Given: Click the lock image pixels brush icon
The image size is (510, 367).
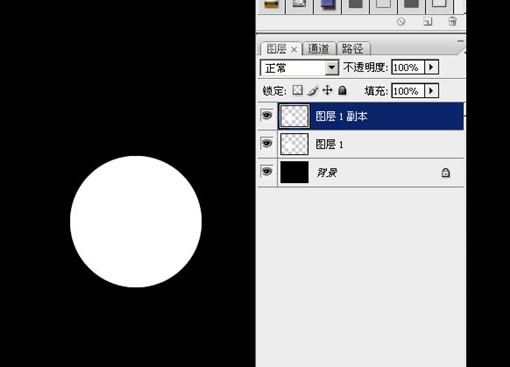Looking at the screenshot, I should 313,90.
